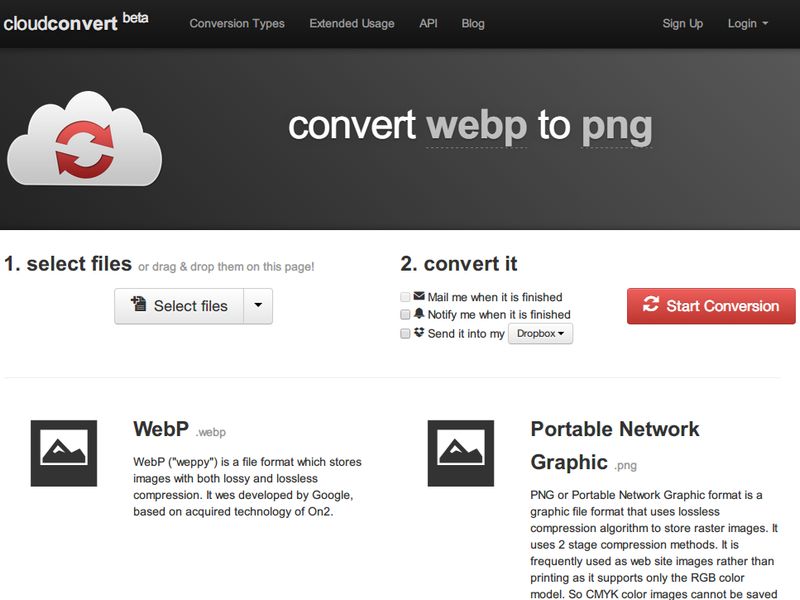Click the Sign Up link

tap(683, 23)
